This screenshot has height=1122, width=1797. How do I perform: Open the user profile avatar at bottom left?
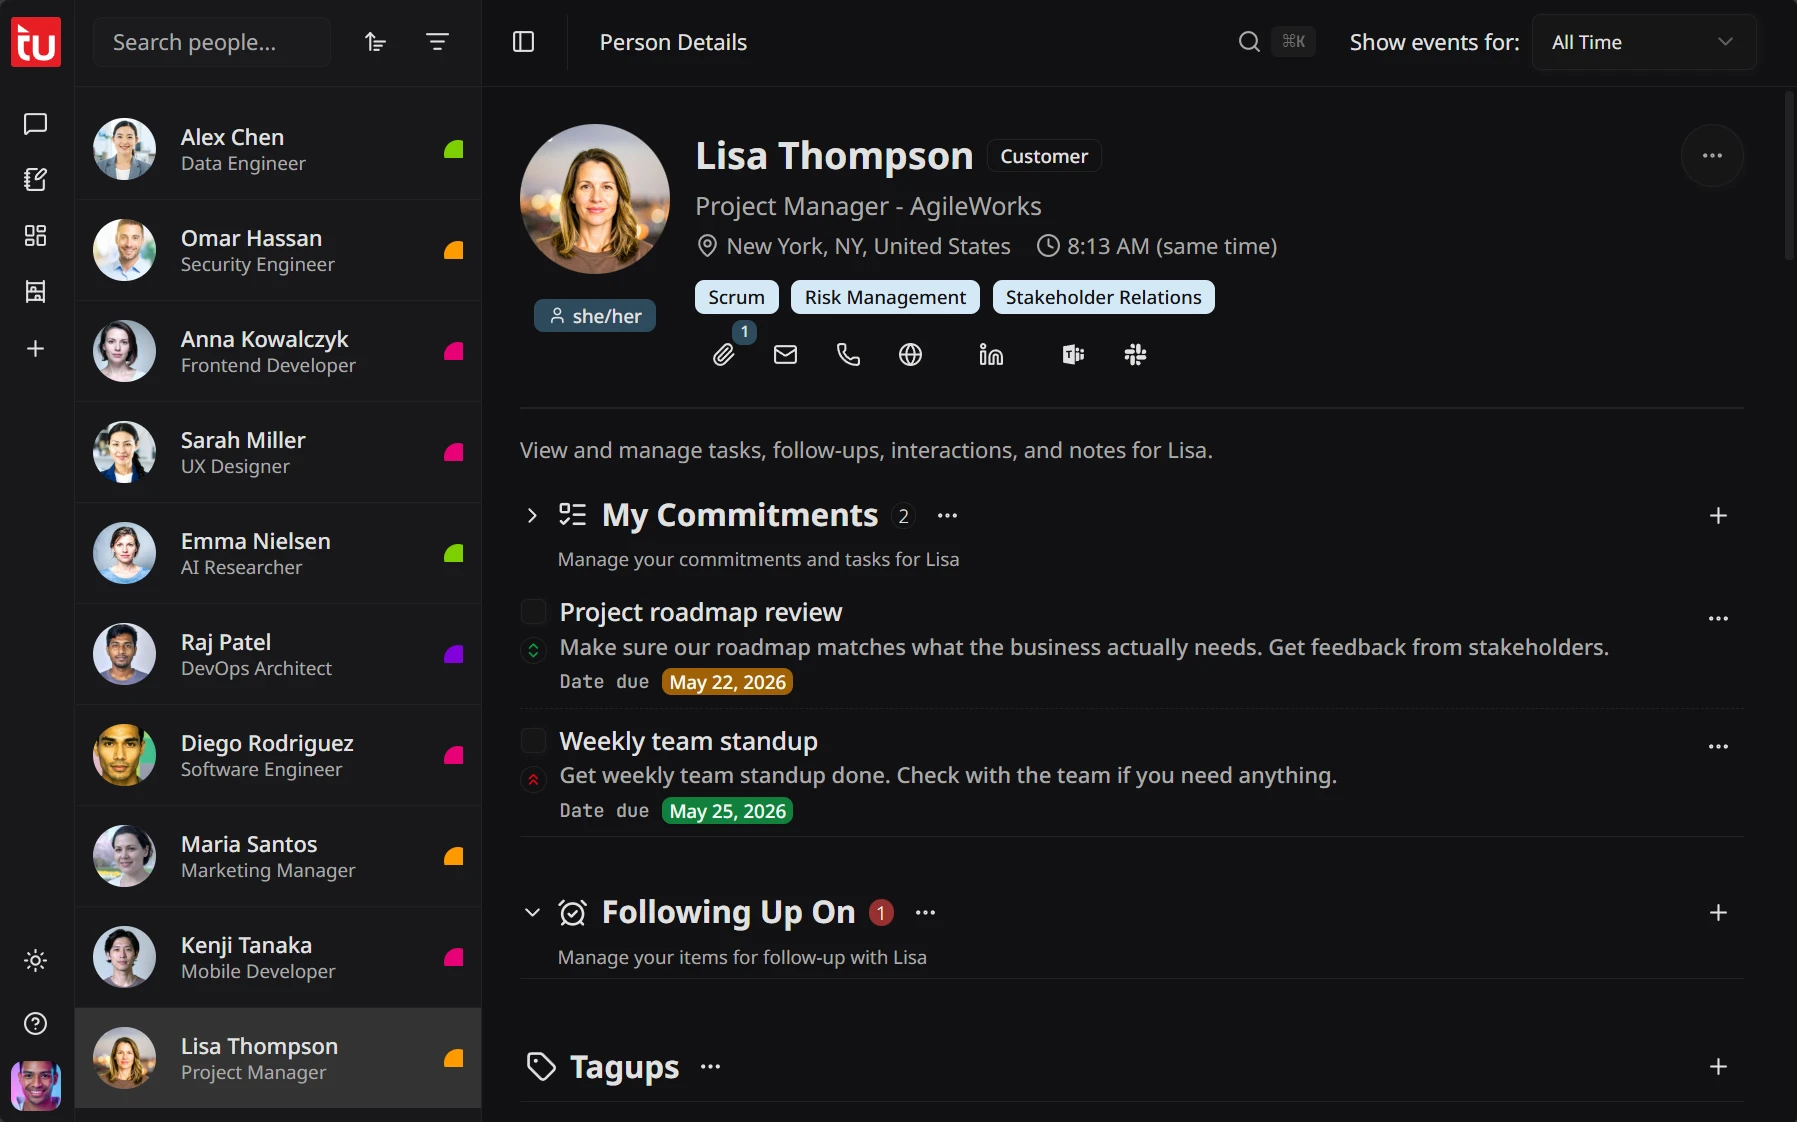tap(36, 1086)
